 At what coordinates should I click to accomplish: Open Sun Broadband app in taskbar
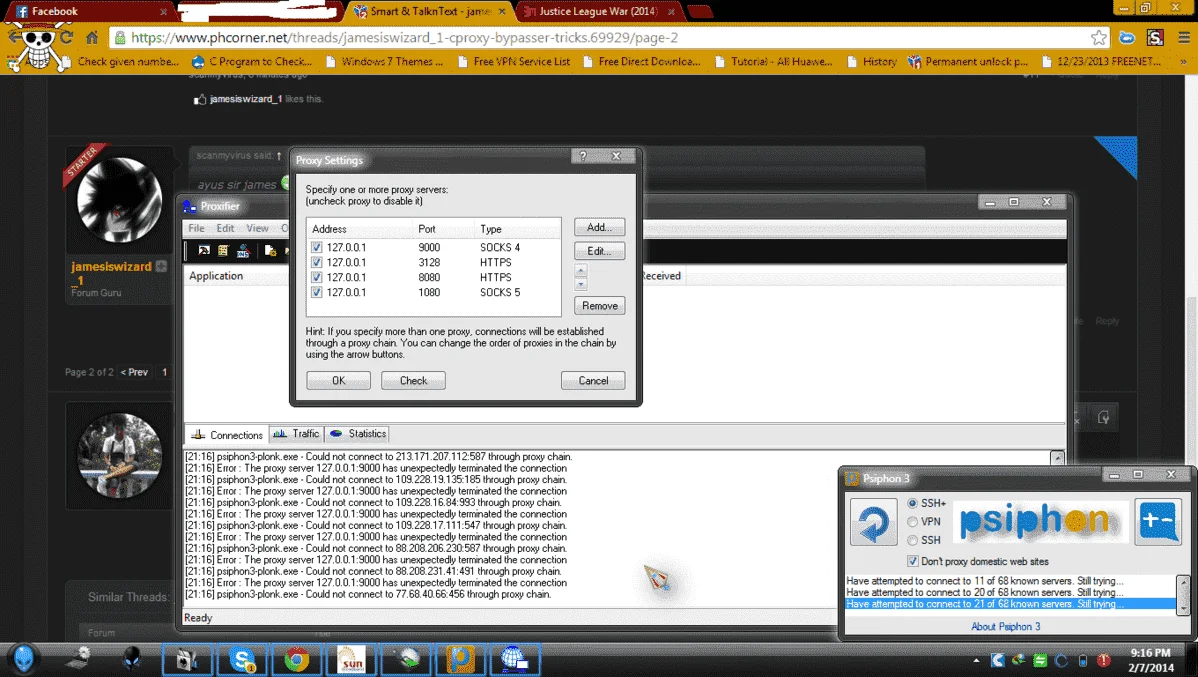click(x=351, y=659)
